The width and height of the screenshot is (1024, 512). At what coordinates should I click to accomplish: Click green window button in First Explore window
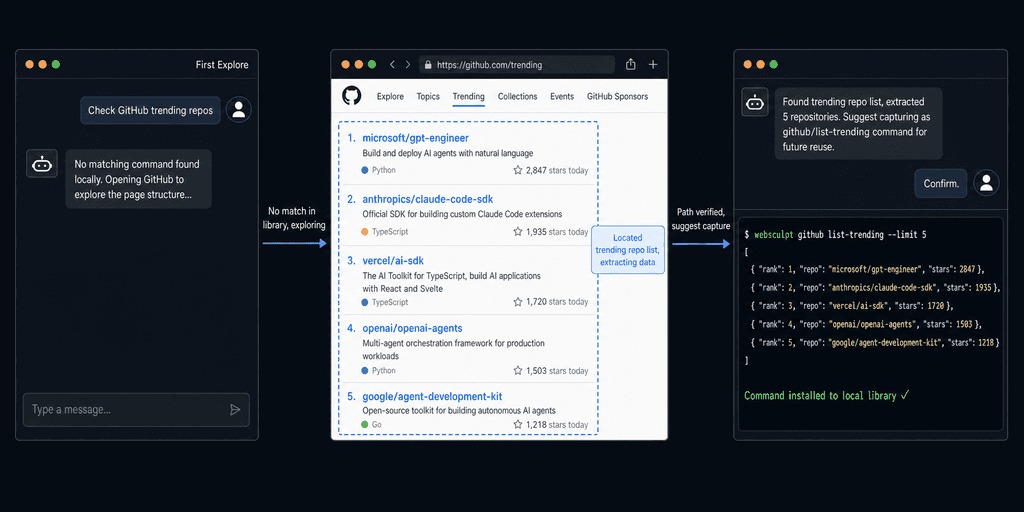click(x=56, y=64)
